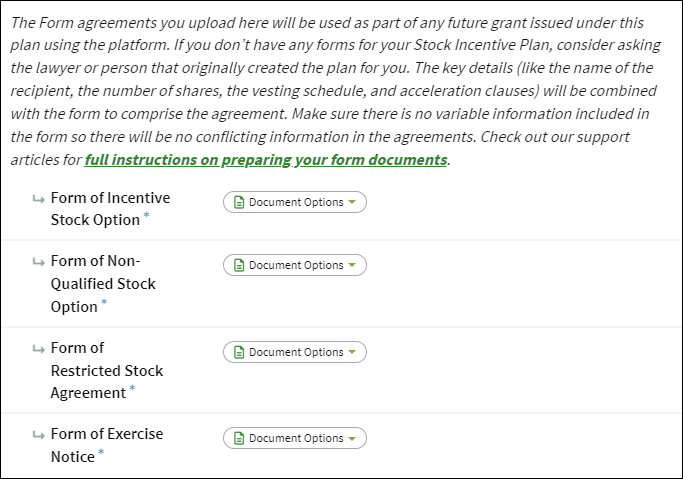Select the Form of Non-Qualified Stock Option label

[103, 284]
